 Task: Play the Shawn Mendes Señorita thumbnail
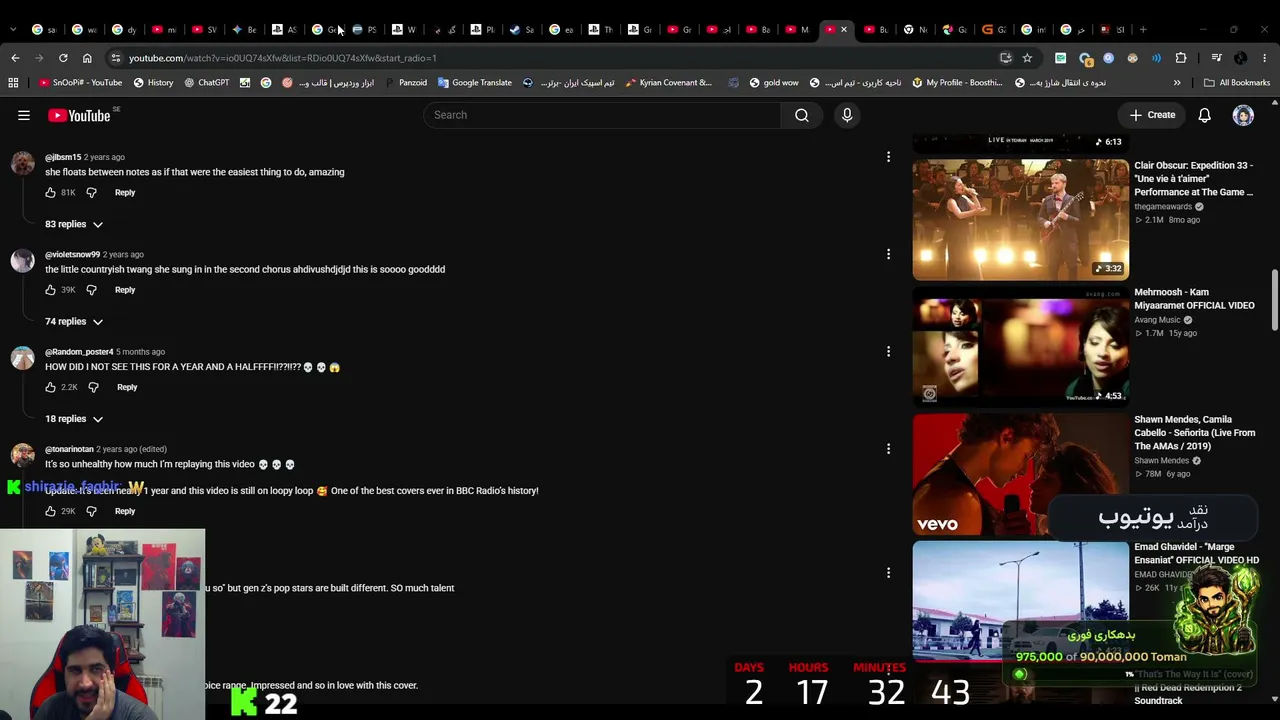[x=1020, y=474]
